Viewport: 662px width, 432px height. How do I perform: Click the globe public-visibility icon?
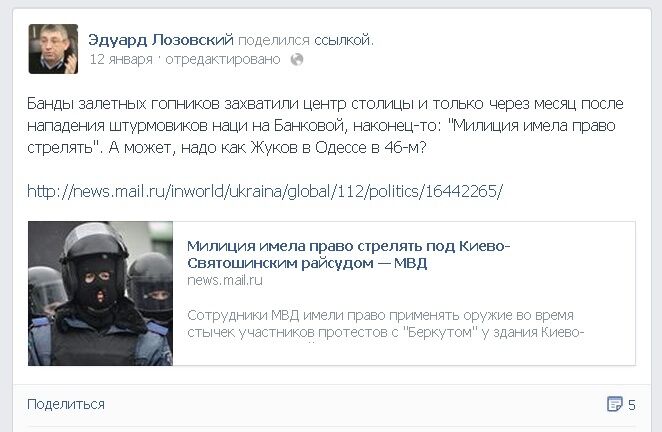tap(297, 60)
